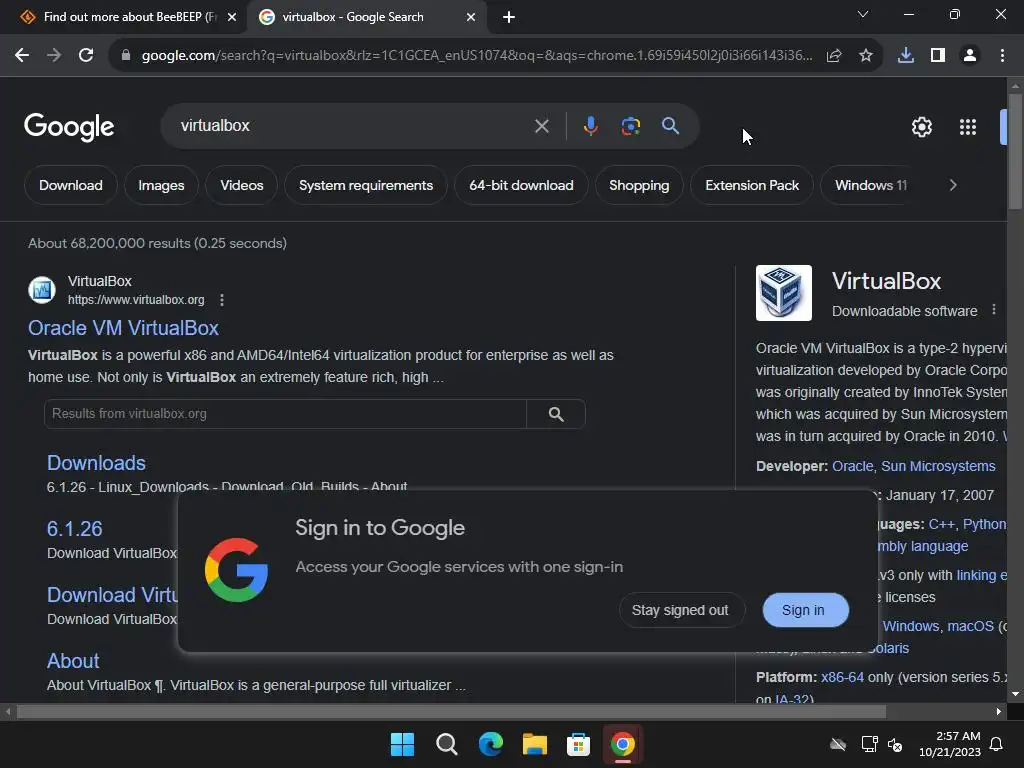
Task: Search within virtualbox.org magnifier button
Action: (x=556, y=414)
